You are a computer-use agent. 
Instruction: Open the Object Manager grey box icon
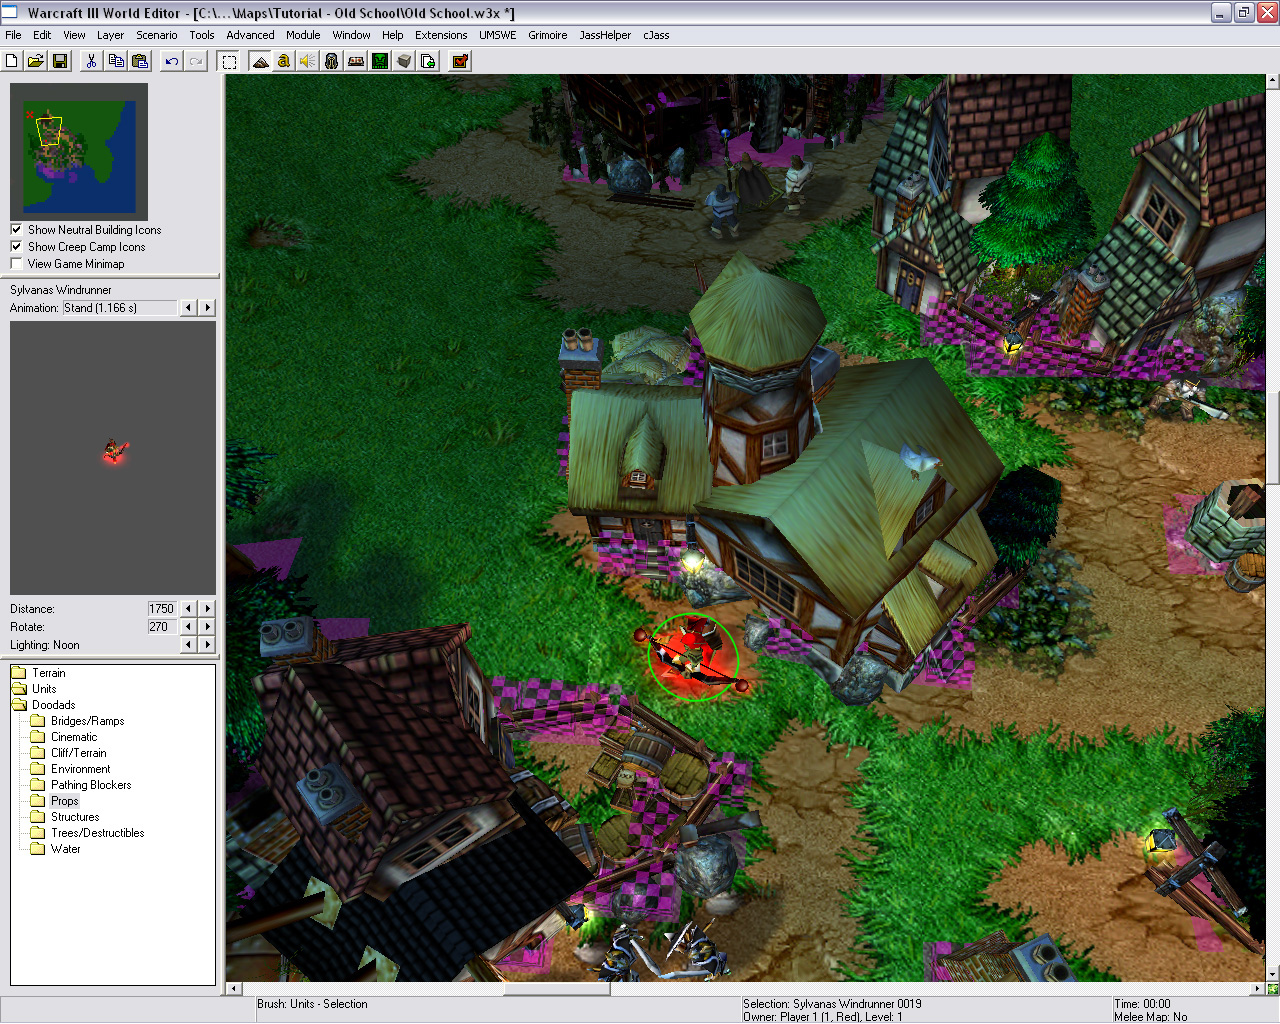[x=404, y=61]
